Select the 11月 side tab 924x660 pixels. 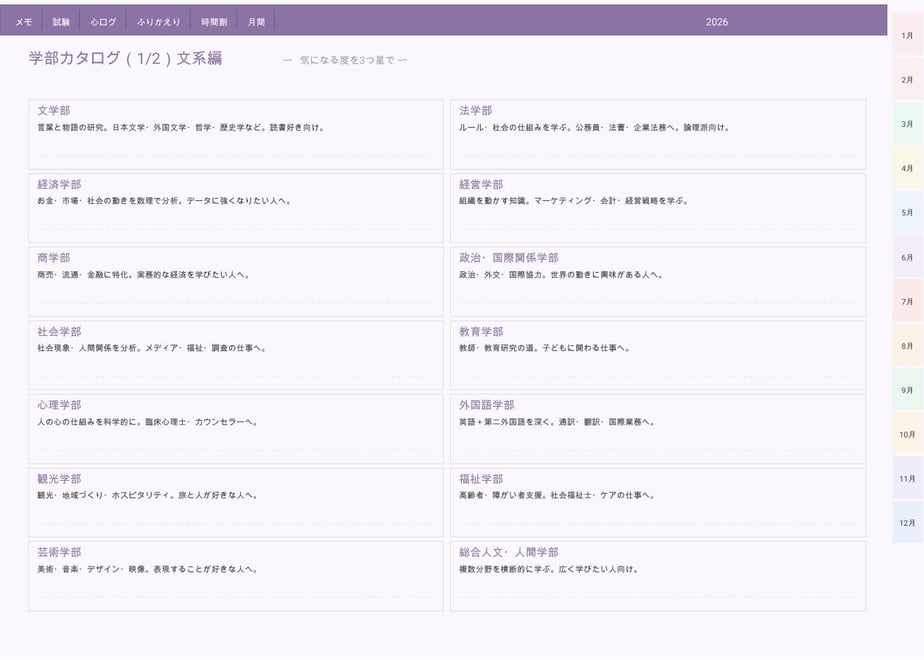coord(907,478)
